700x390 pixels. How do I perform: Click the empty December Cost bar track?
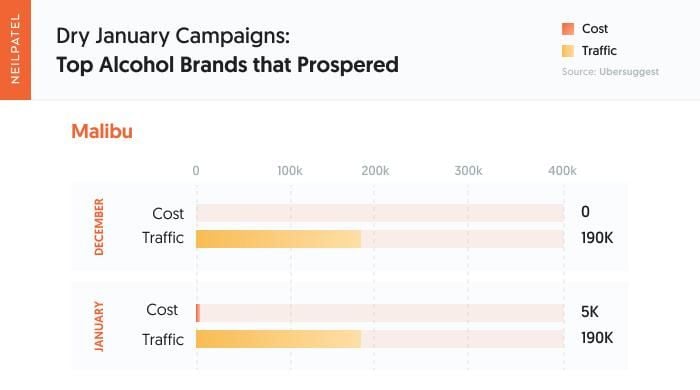(x=380, y=213)
